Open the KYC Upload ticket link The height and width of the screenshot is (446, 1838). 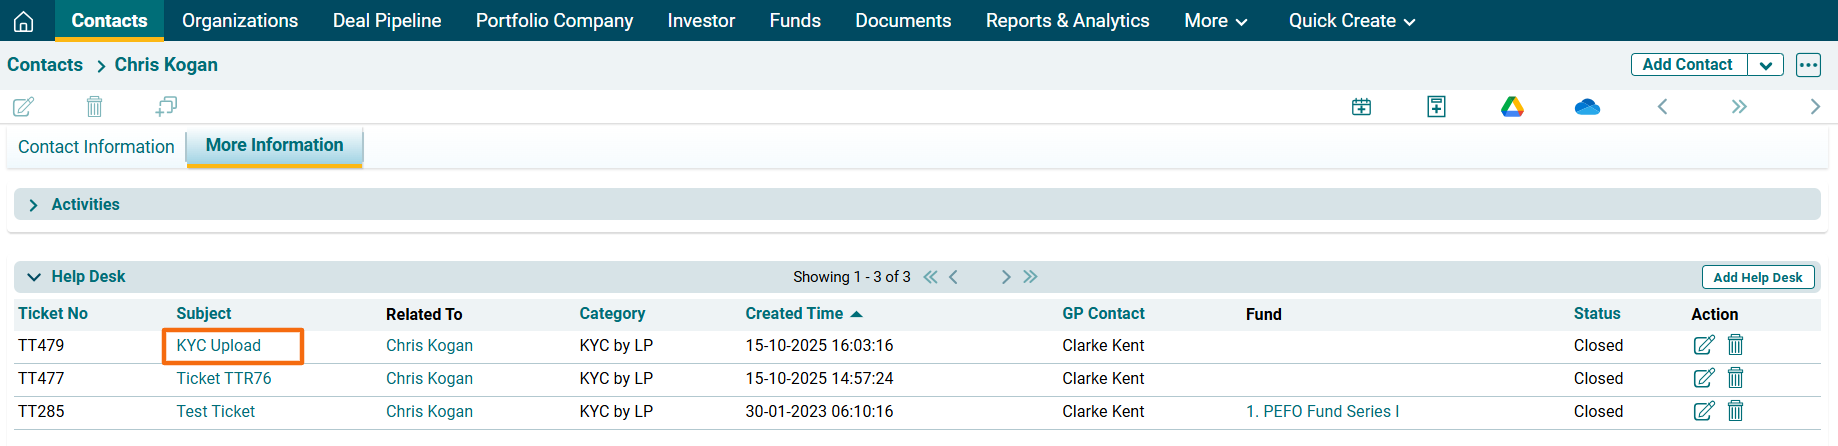click(x=219, y=345)
